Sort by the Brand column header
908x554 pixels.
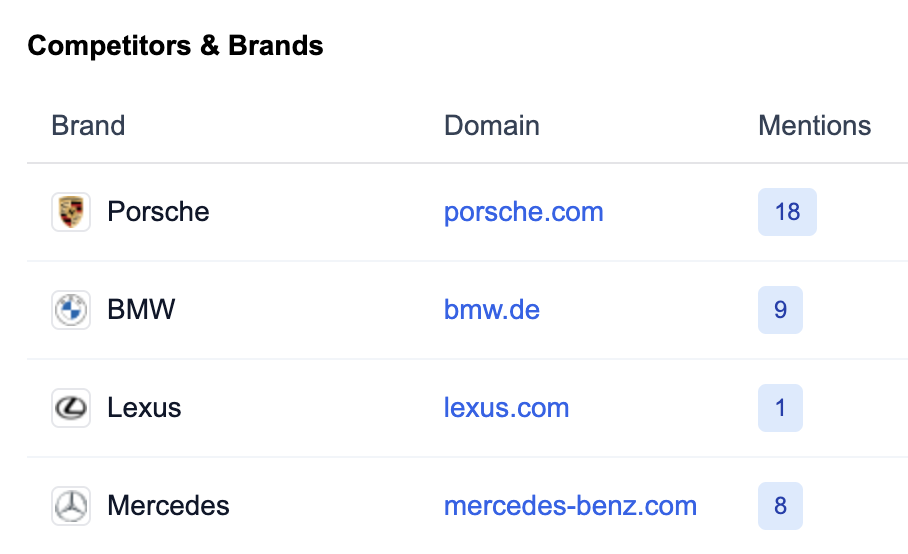(88, 126)
